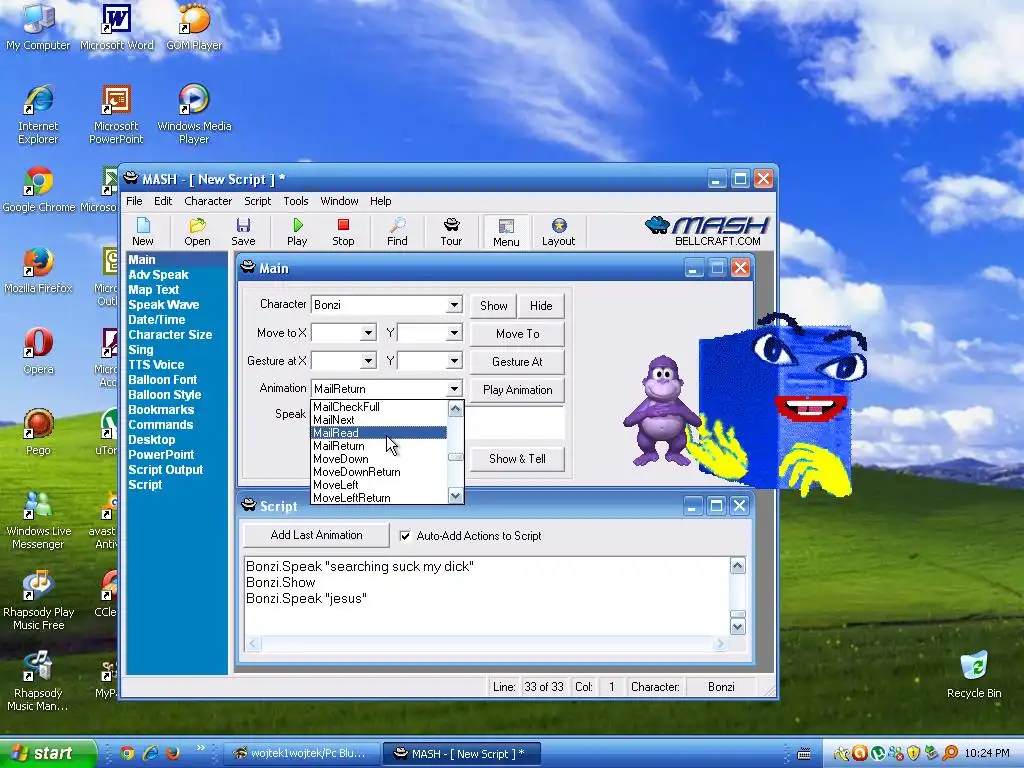Open the Gesture at X dropdown
Image resolution: width=1024 pixels, height=768 pixels.
(368, 360)
